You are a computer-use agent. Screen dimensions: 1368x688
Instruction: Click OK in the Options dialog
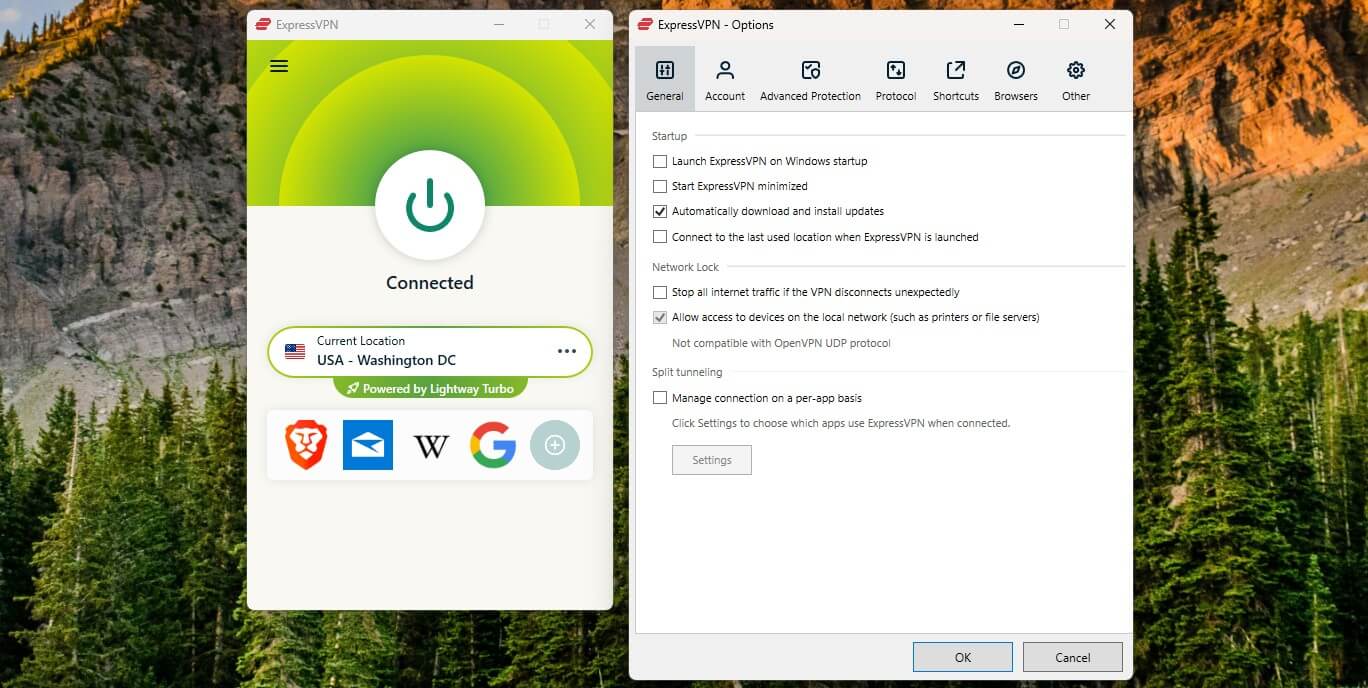point(963,657)
